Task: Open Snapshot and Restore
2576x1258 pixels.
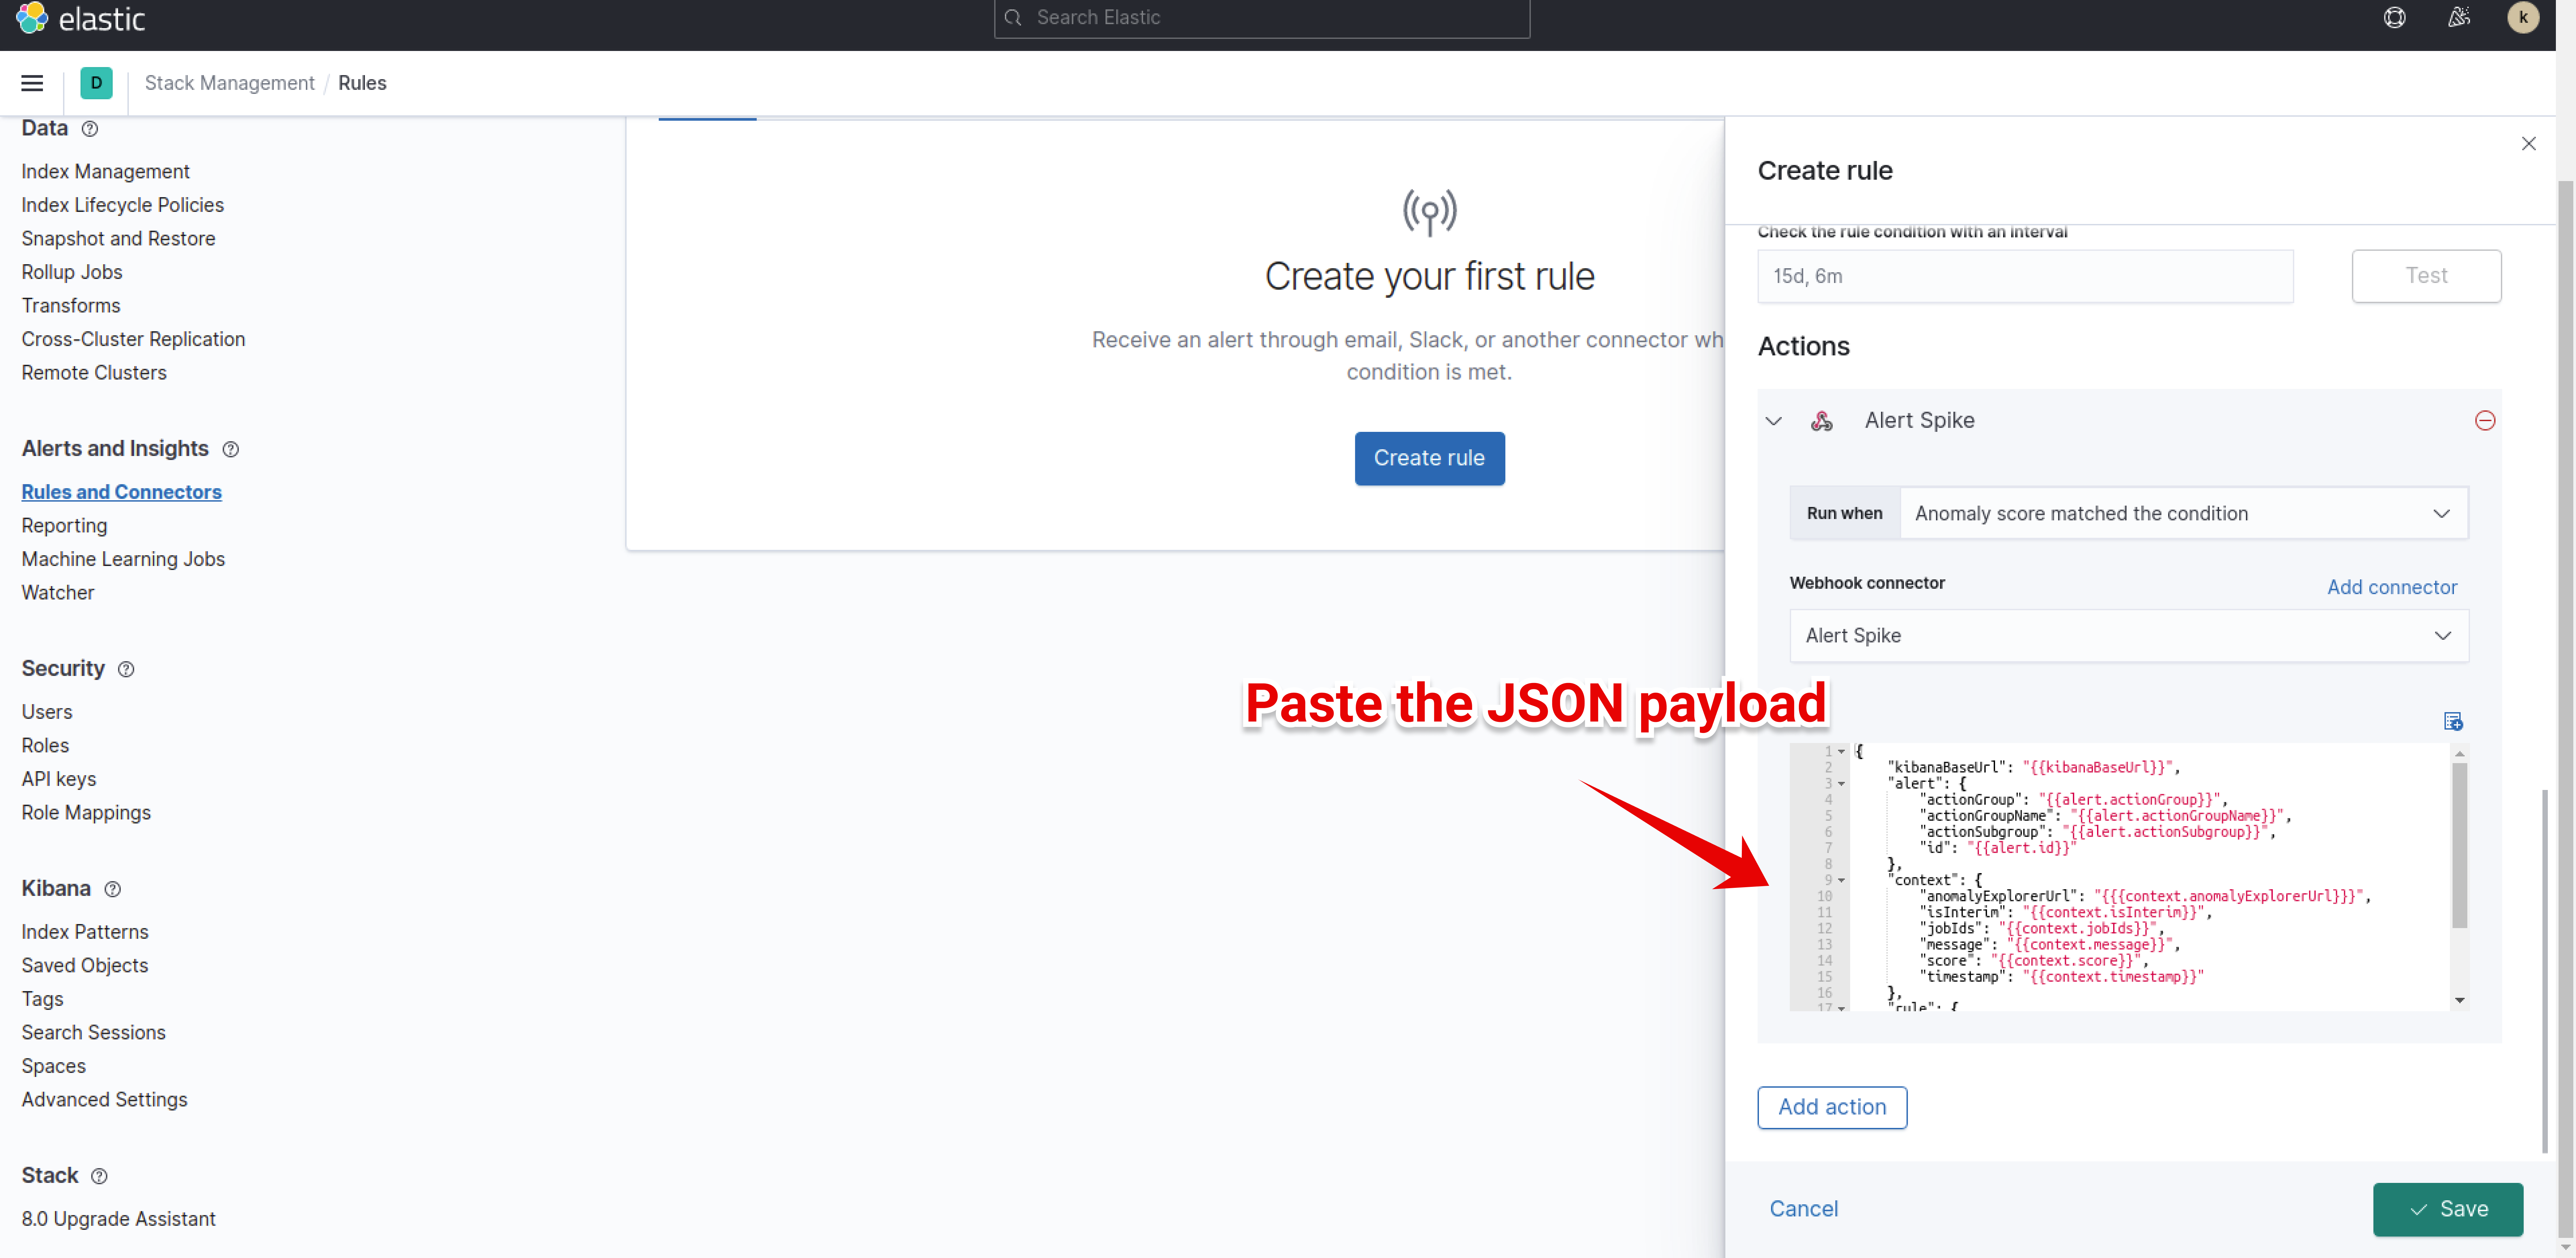Action: (119, 239)
